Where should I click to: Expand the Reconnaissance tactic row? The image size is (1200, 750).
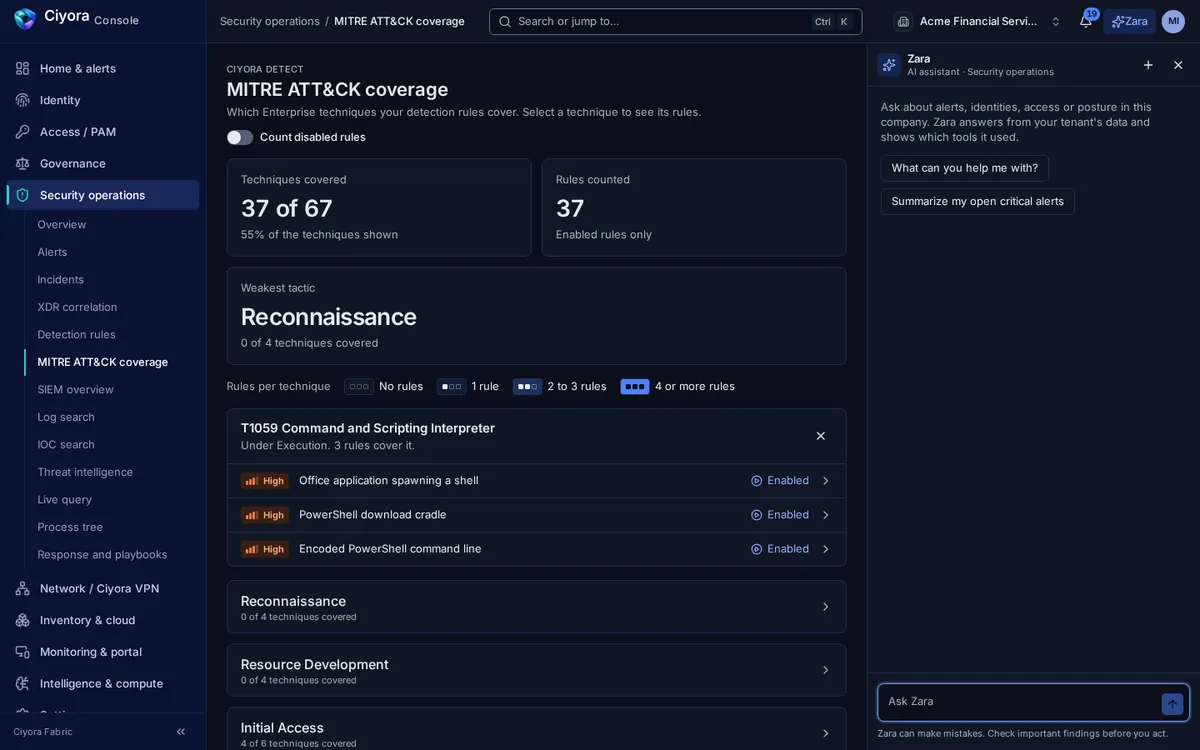tap(536, 607)
